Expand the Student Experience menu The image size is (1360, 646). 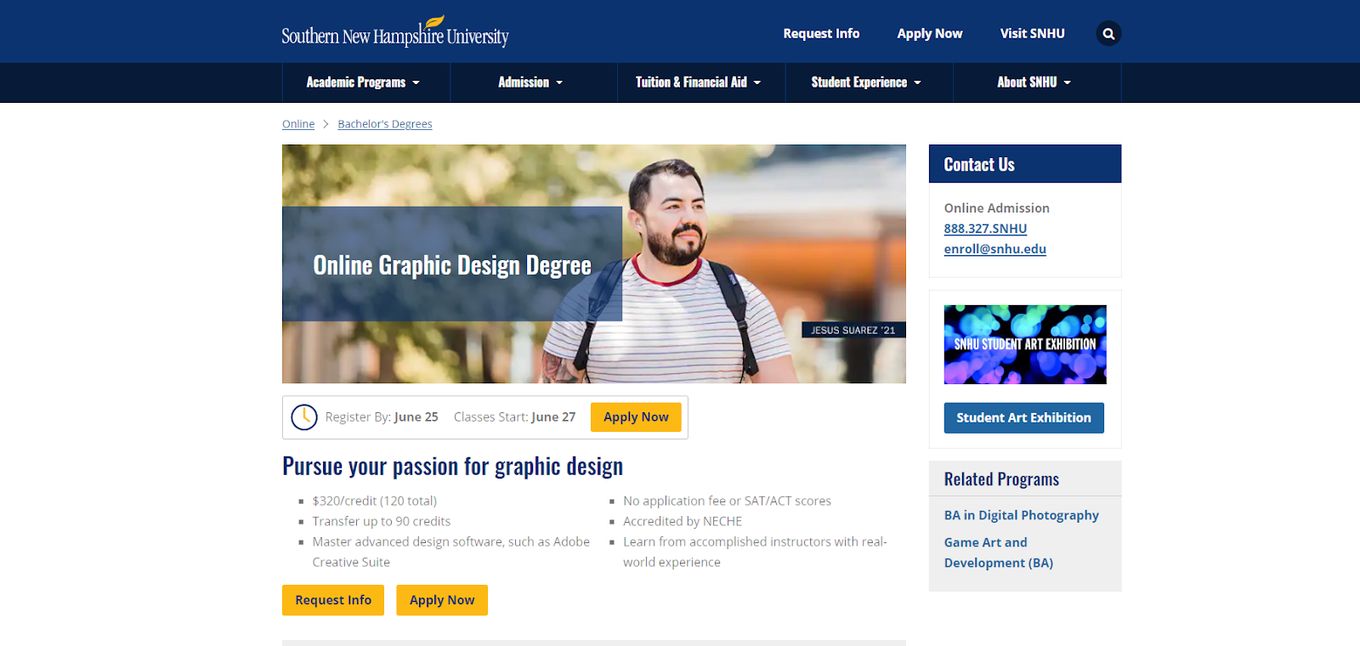coord(869,83)
